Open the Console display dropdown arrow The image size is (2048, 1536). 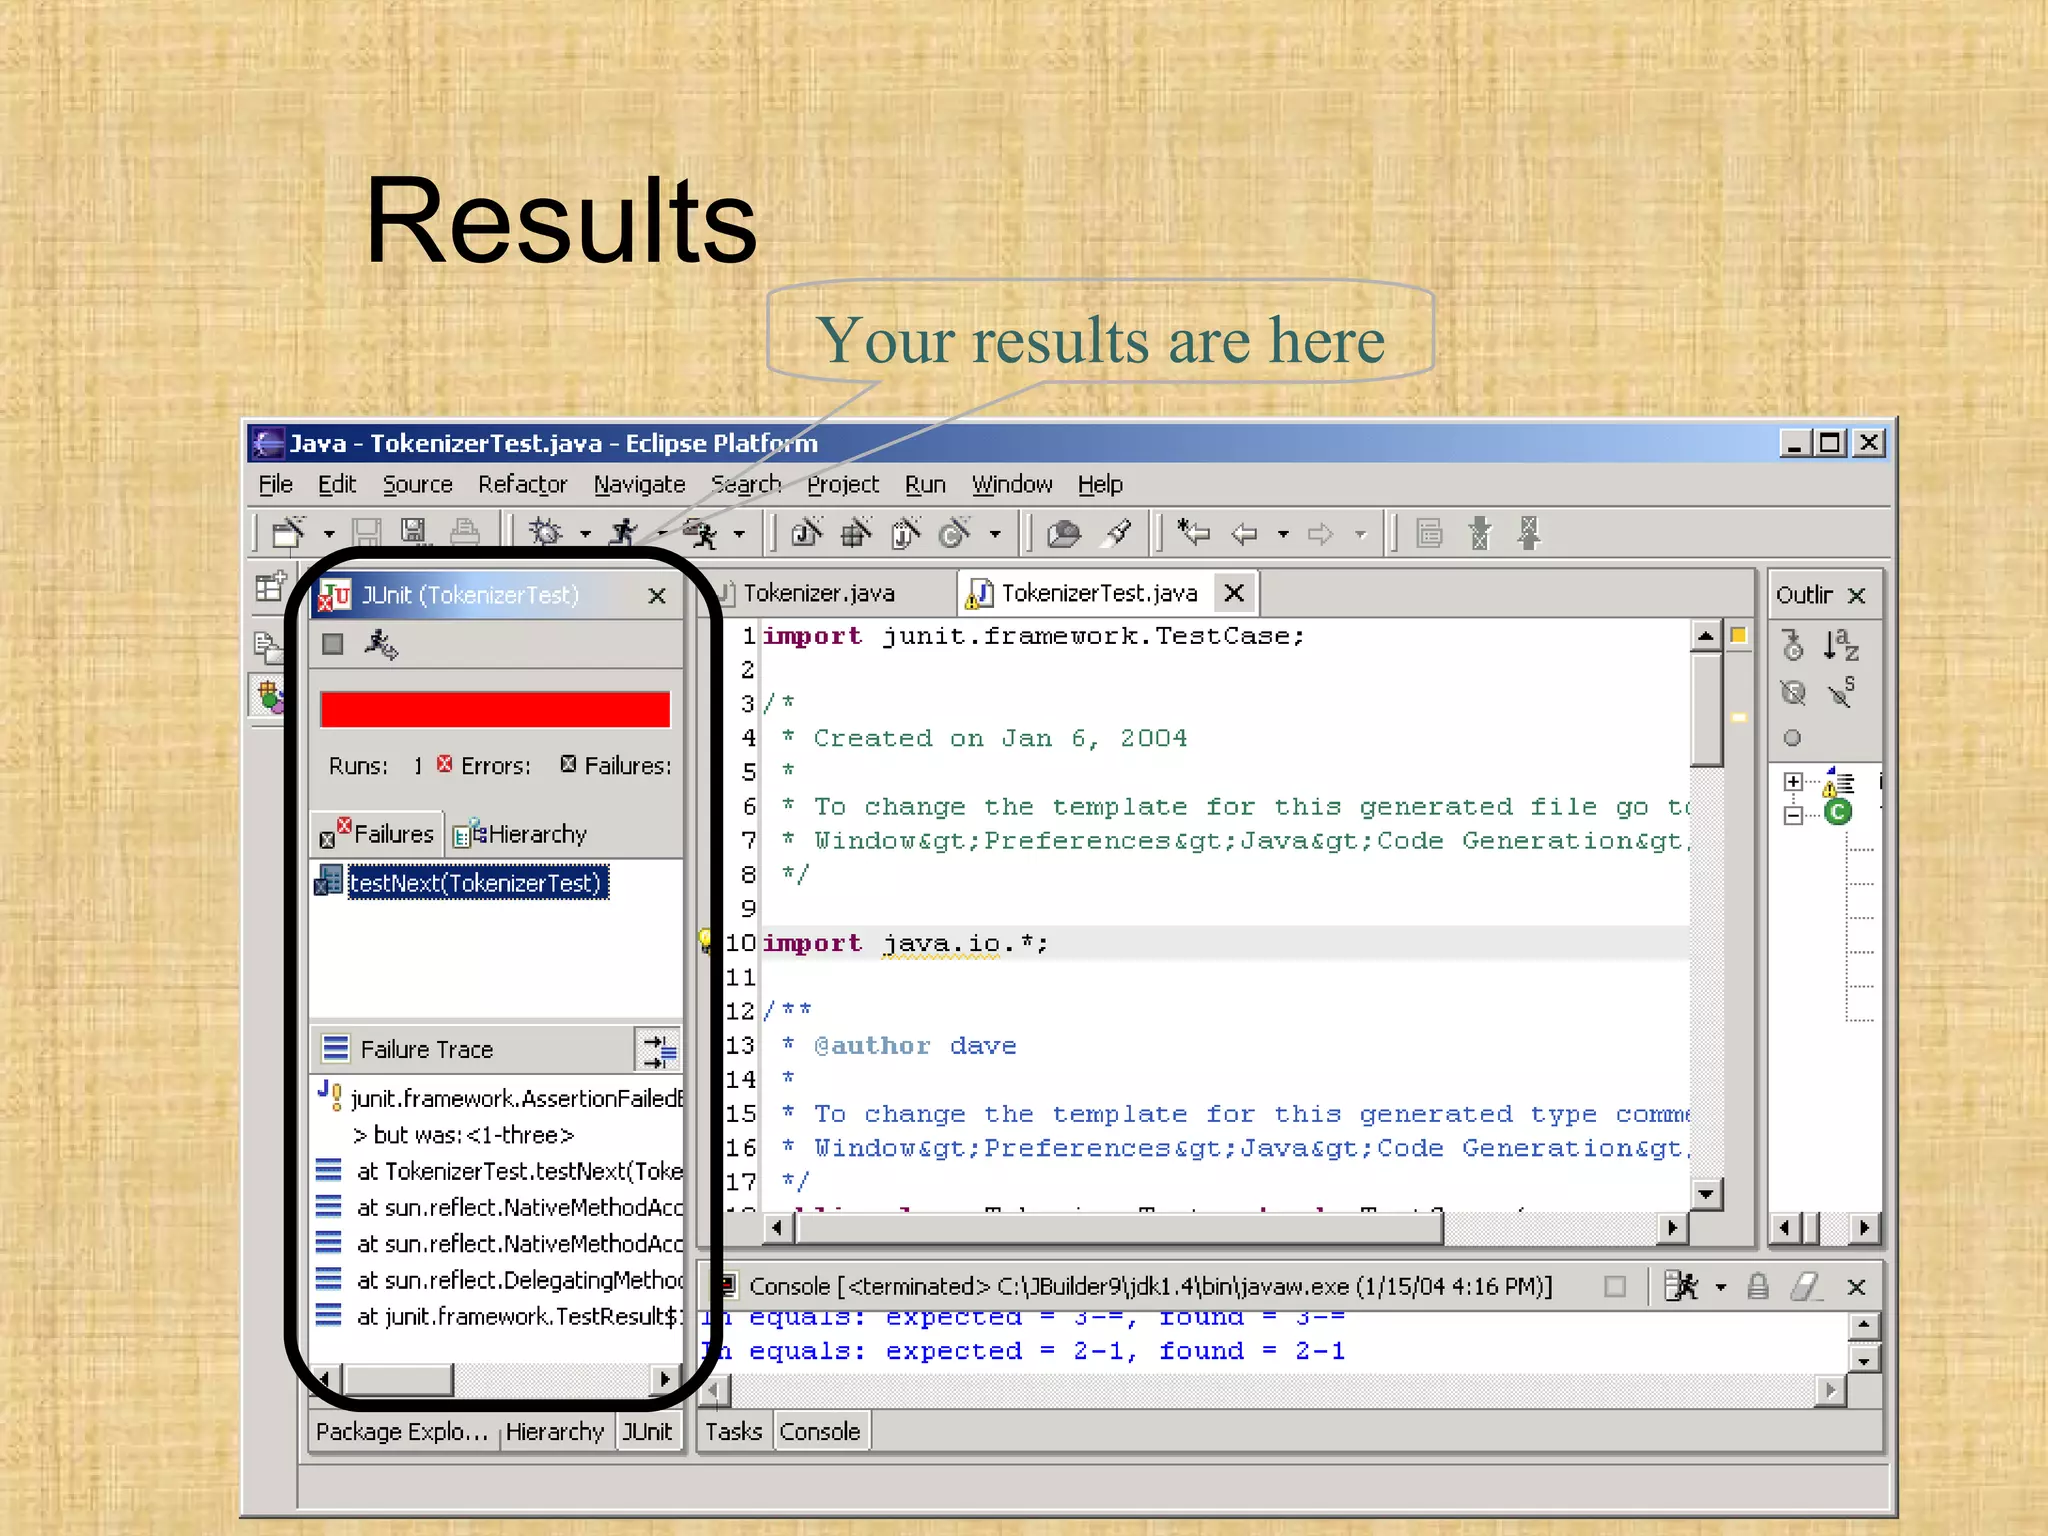coord(1721,1288)
